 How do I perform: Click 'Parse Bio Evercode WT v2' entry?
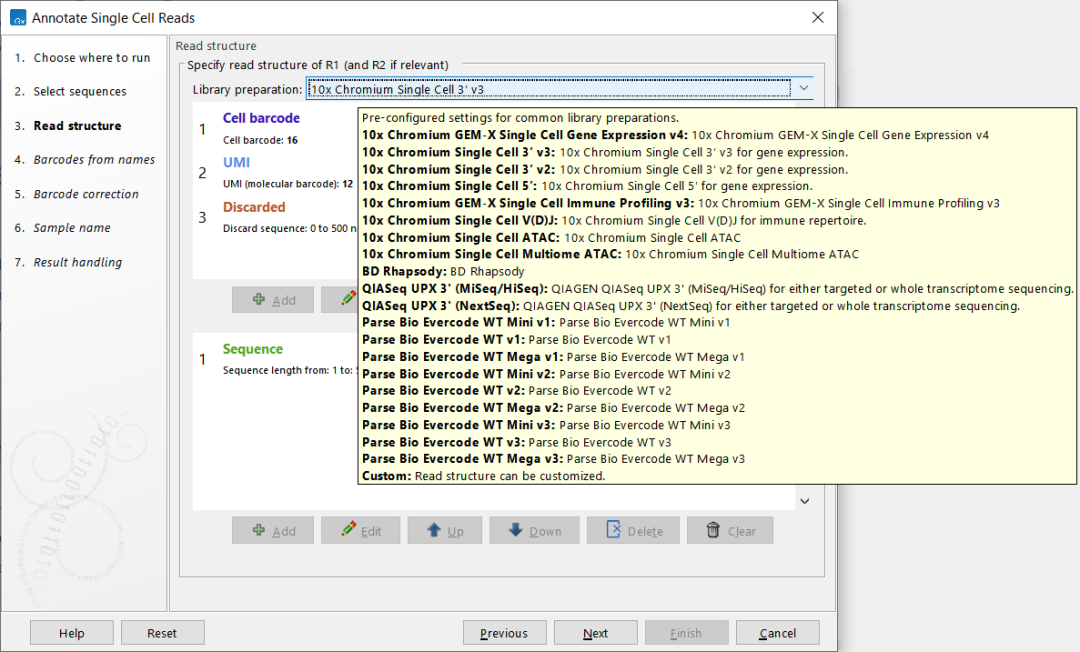click(517, 390)
